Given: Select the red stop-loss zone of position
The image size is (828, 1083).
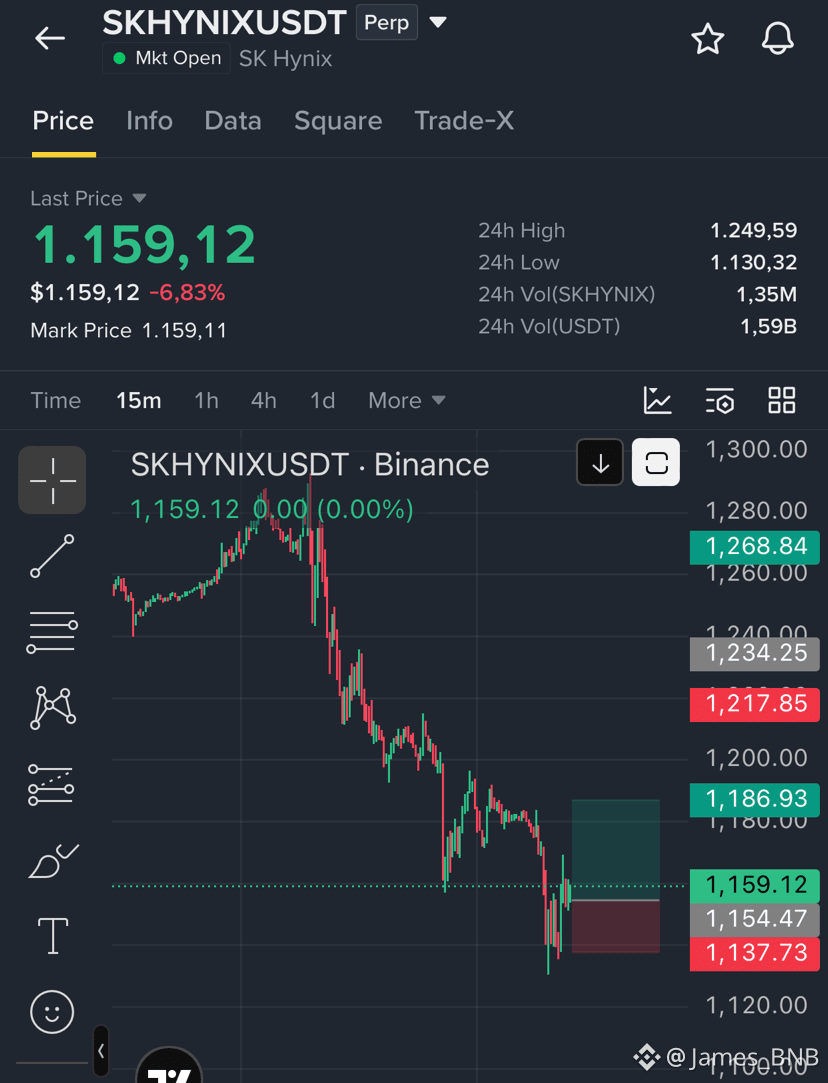Looking at the screenshot, I should tap(615, 927).
